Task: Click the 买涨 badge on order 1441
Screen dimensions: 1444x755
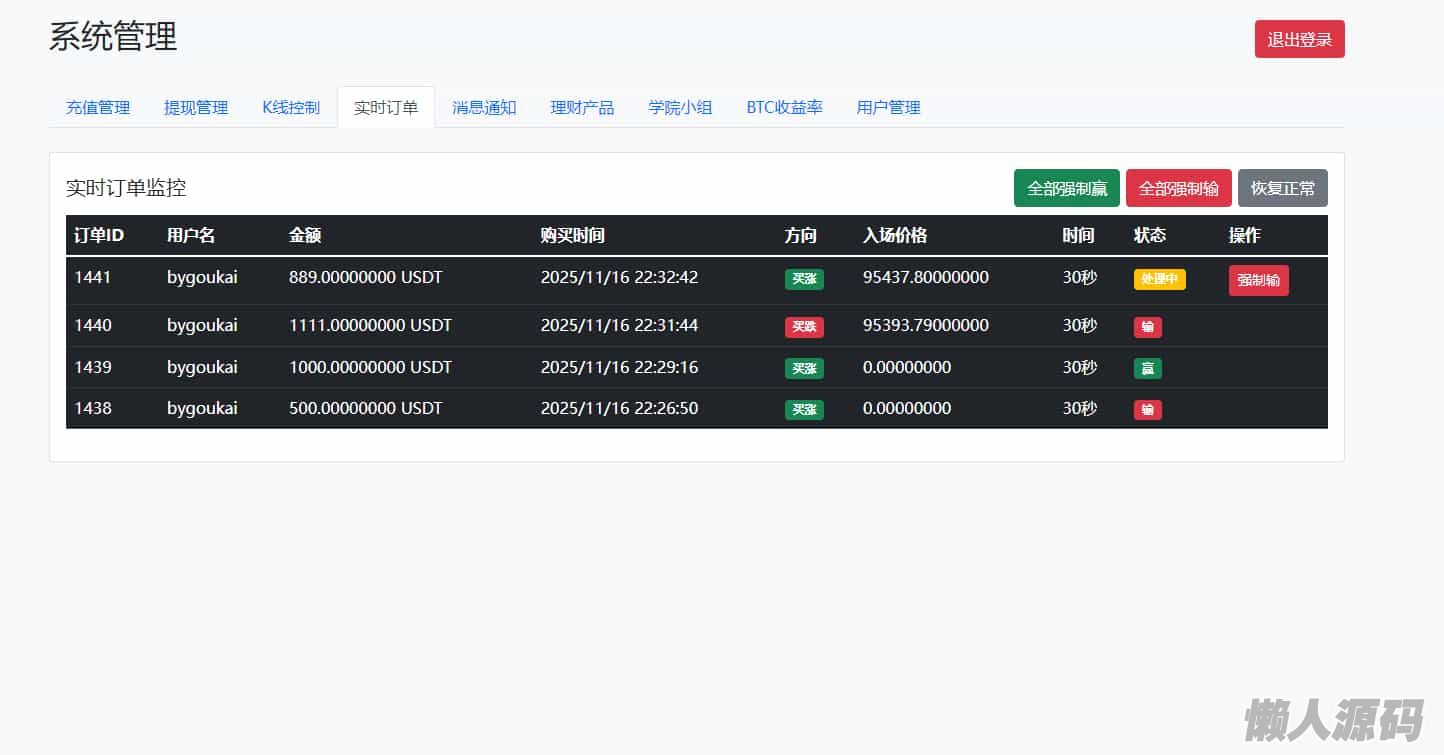Action: point(804,280)
